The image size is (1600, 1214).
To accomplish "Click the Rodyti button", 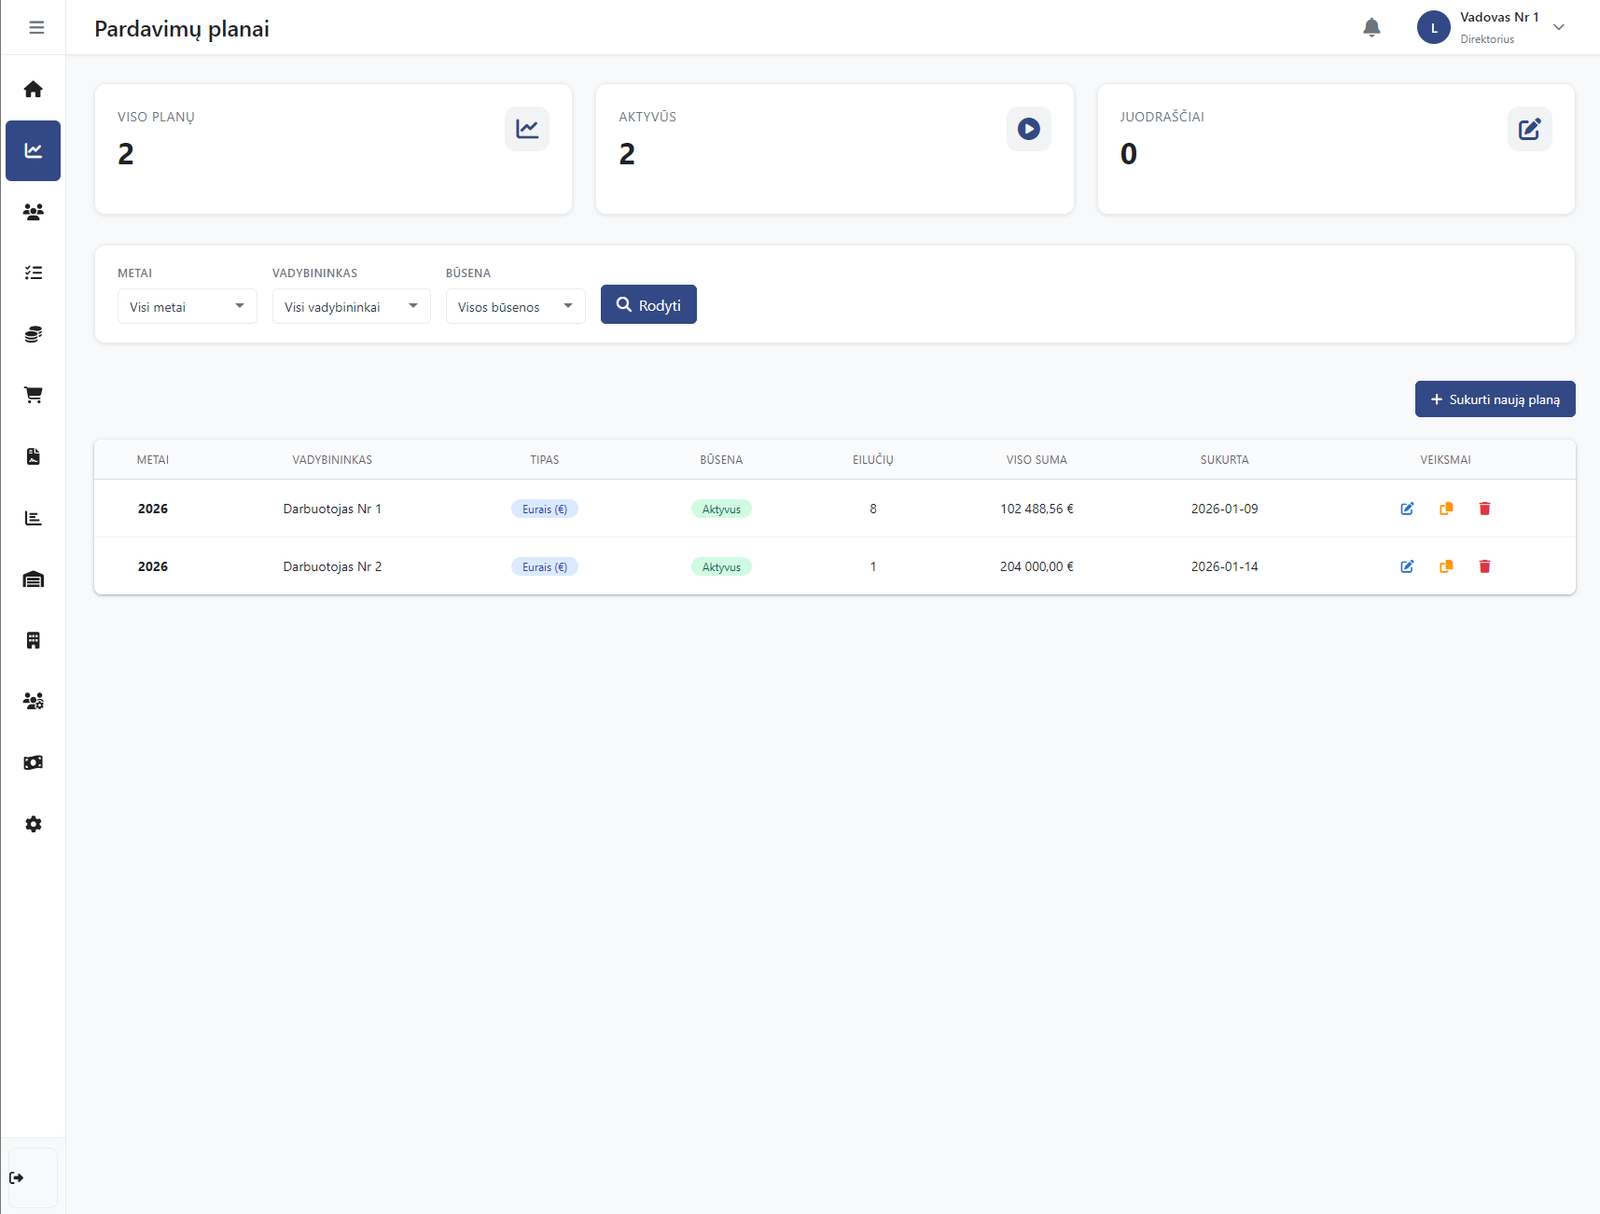I will pos(648,305).
